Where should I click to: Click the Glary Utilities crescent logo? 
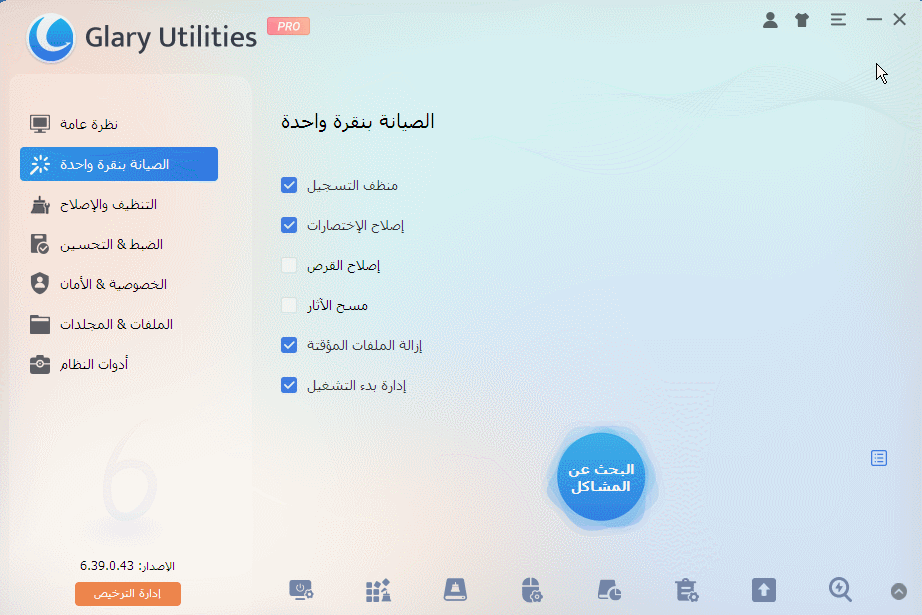tap(51, 38)
